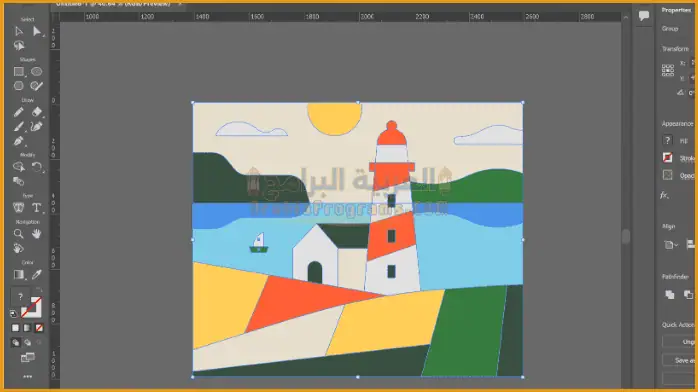Viewport: 698px width, 392px height.
Task: Select the Pencil tool
Action: coord(19,112)
